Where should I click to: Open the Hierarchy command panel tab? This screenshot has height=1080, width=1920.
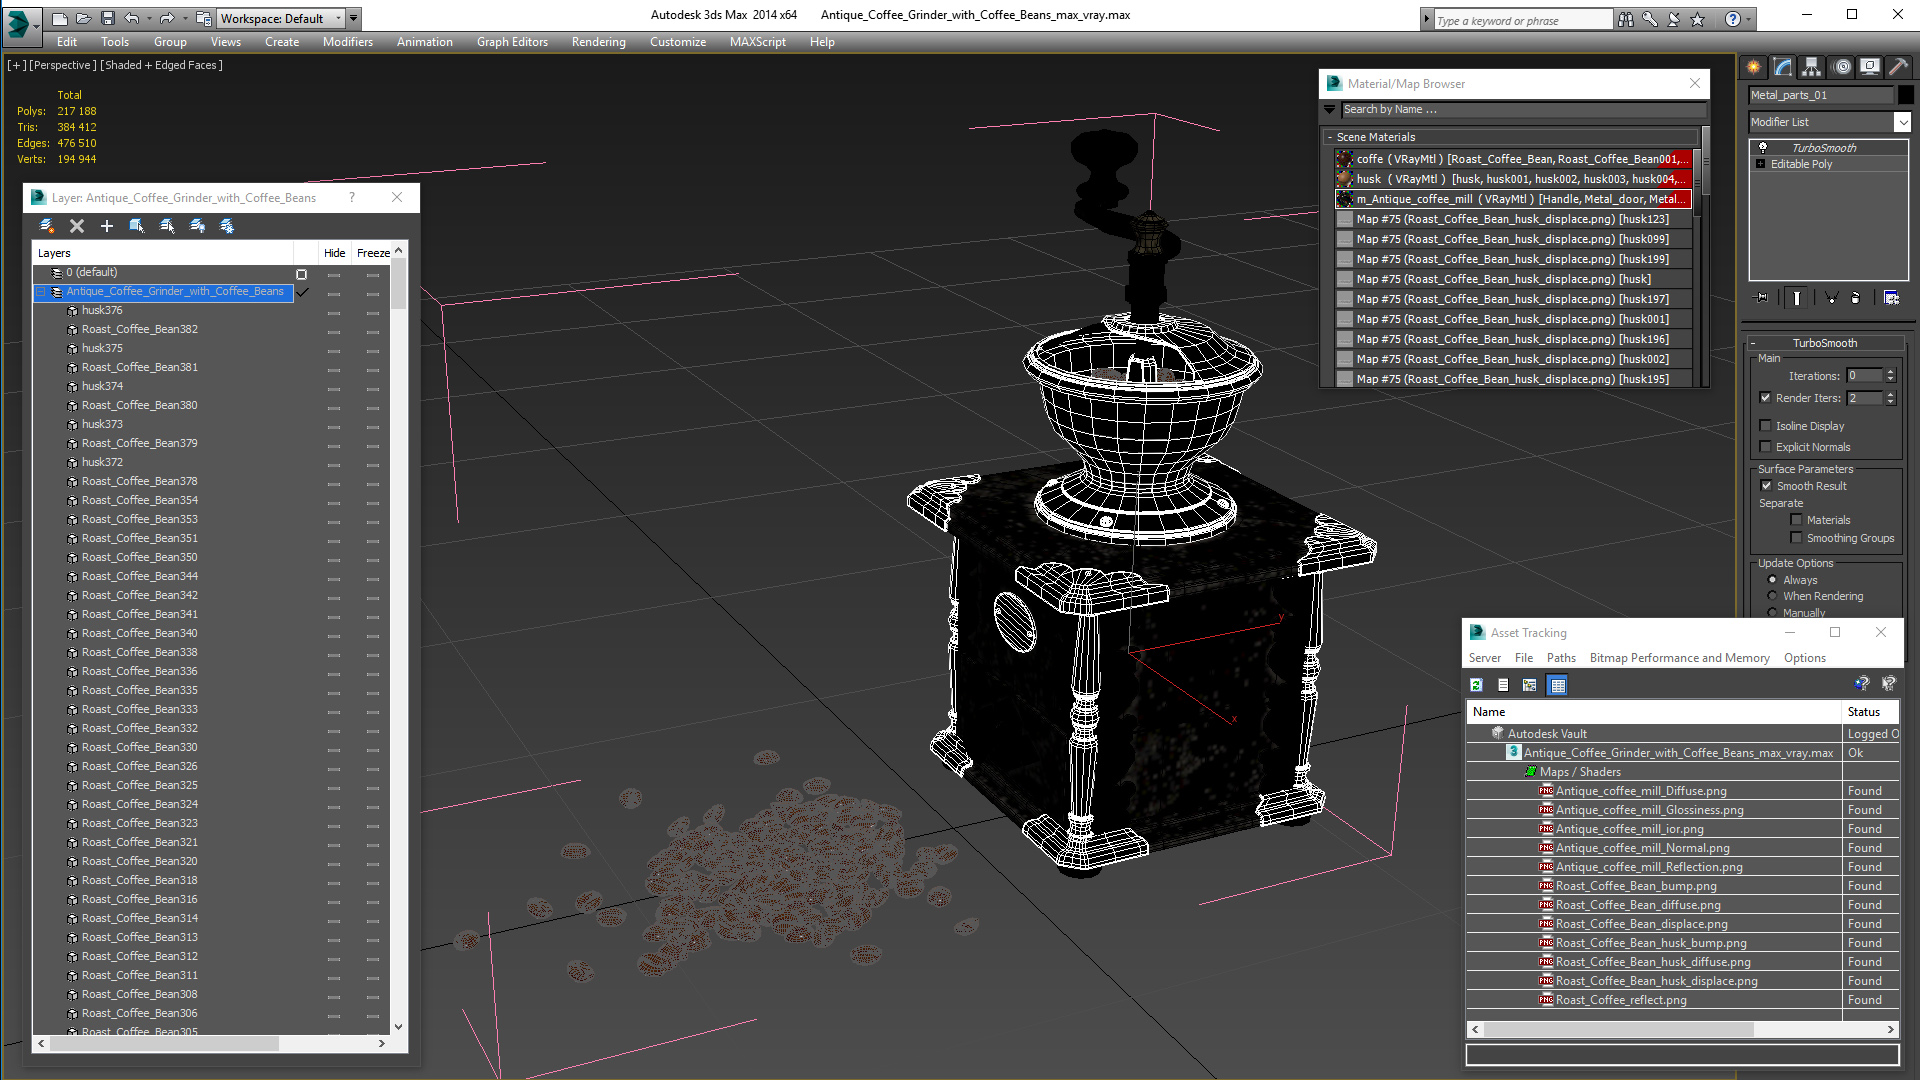coord(1811,67)
